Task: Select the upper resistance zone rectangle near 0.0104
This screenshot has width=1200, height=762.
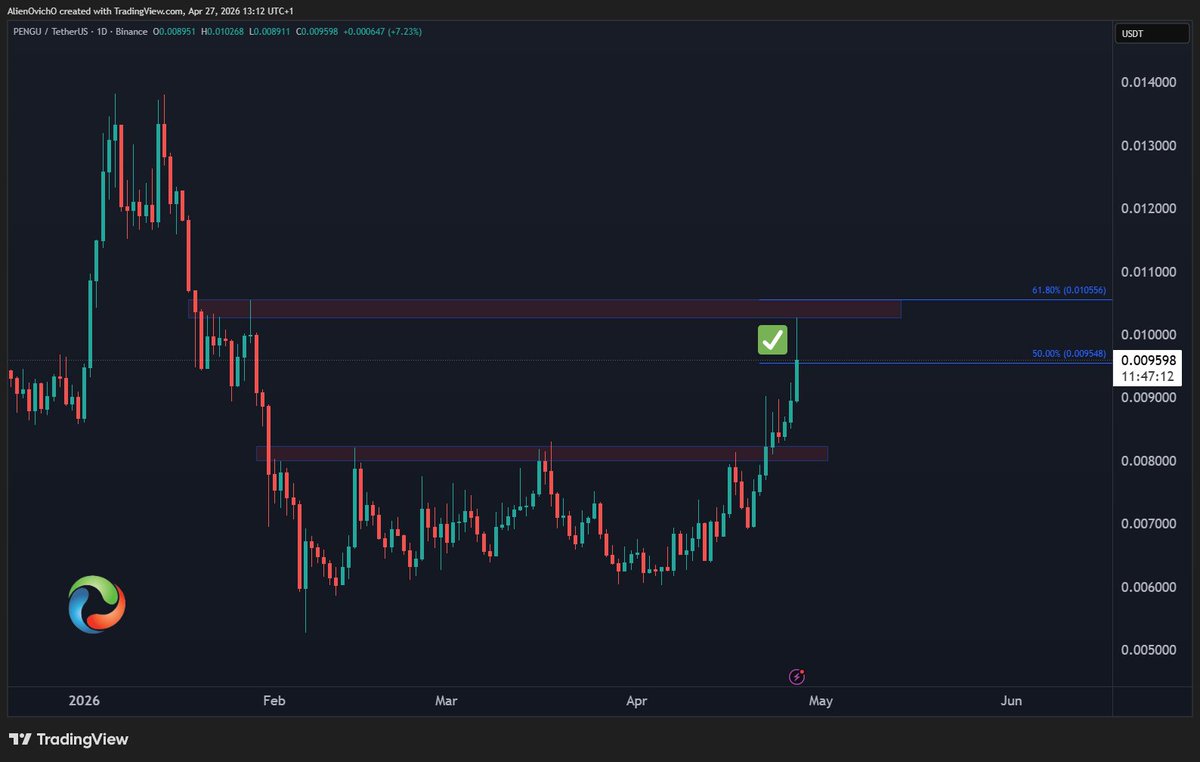Action: point(545,309)
